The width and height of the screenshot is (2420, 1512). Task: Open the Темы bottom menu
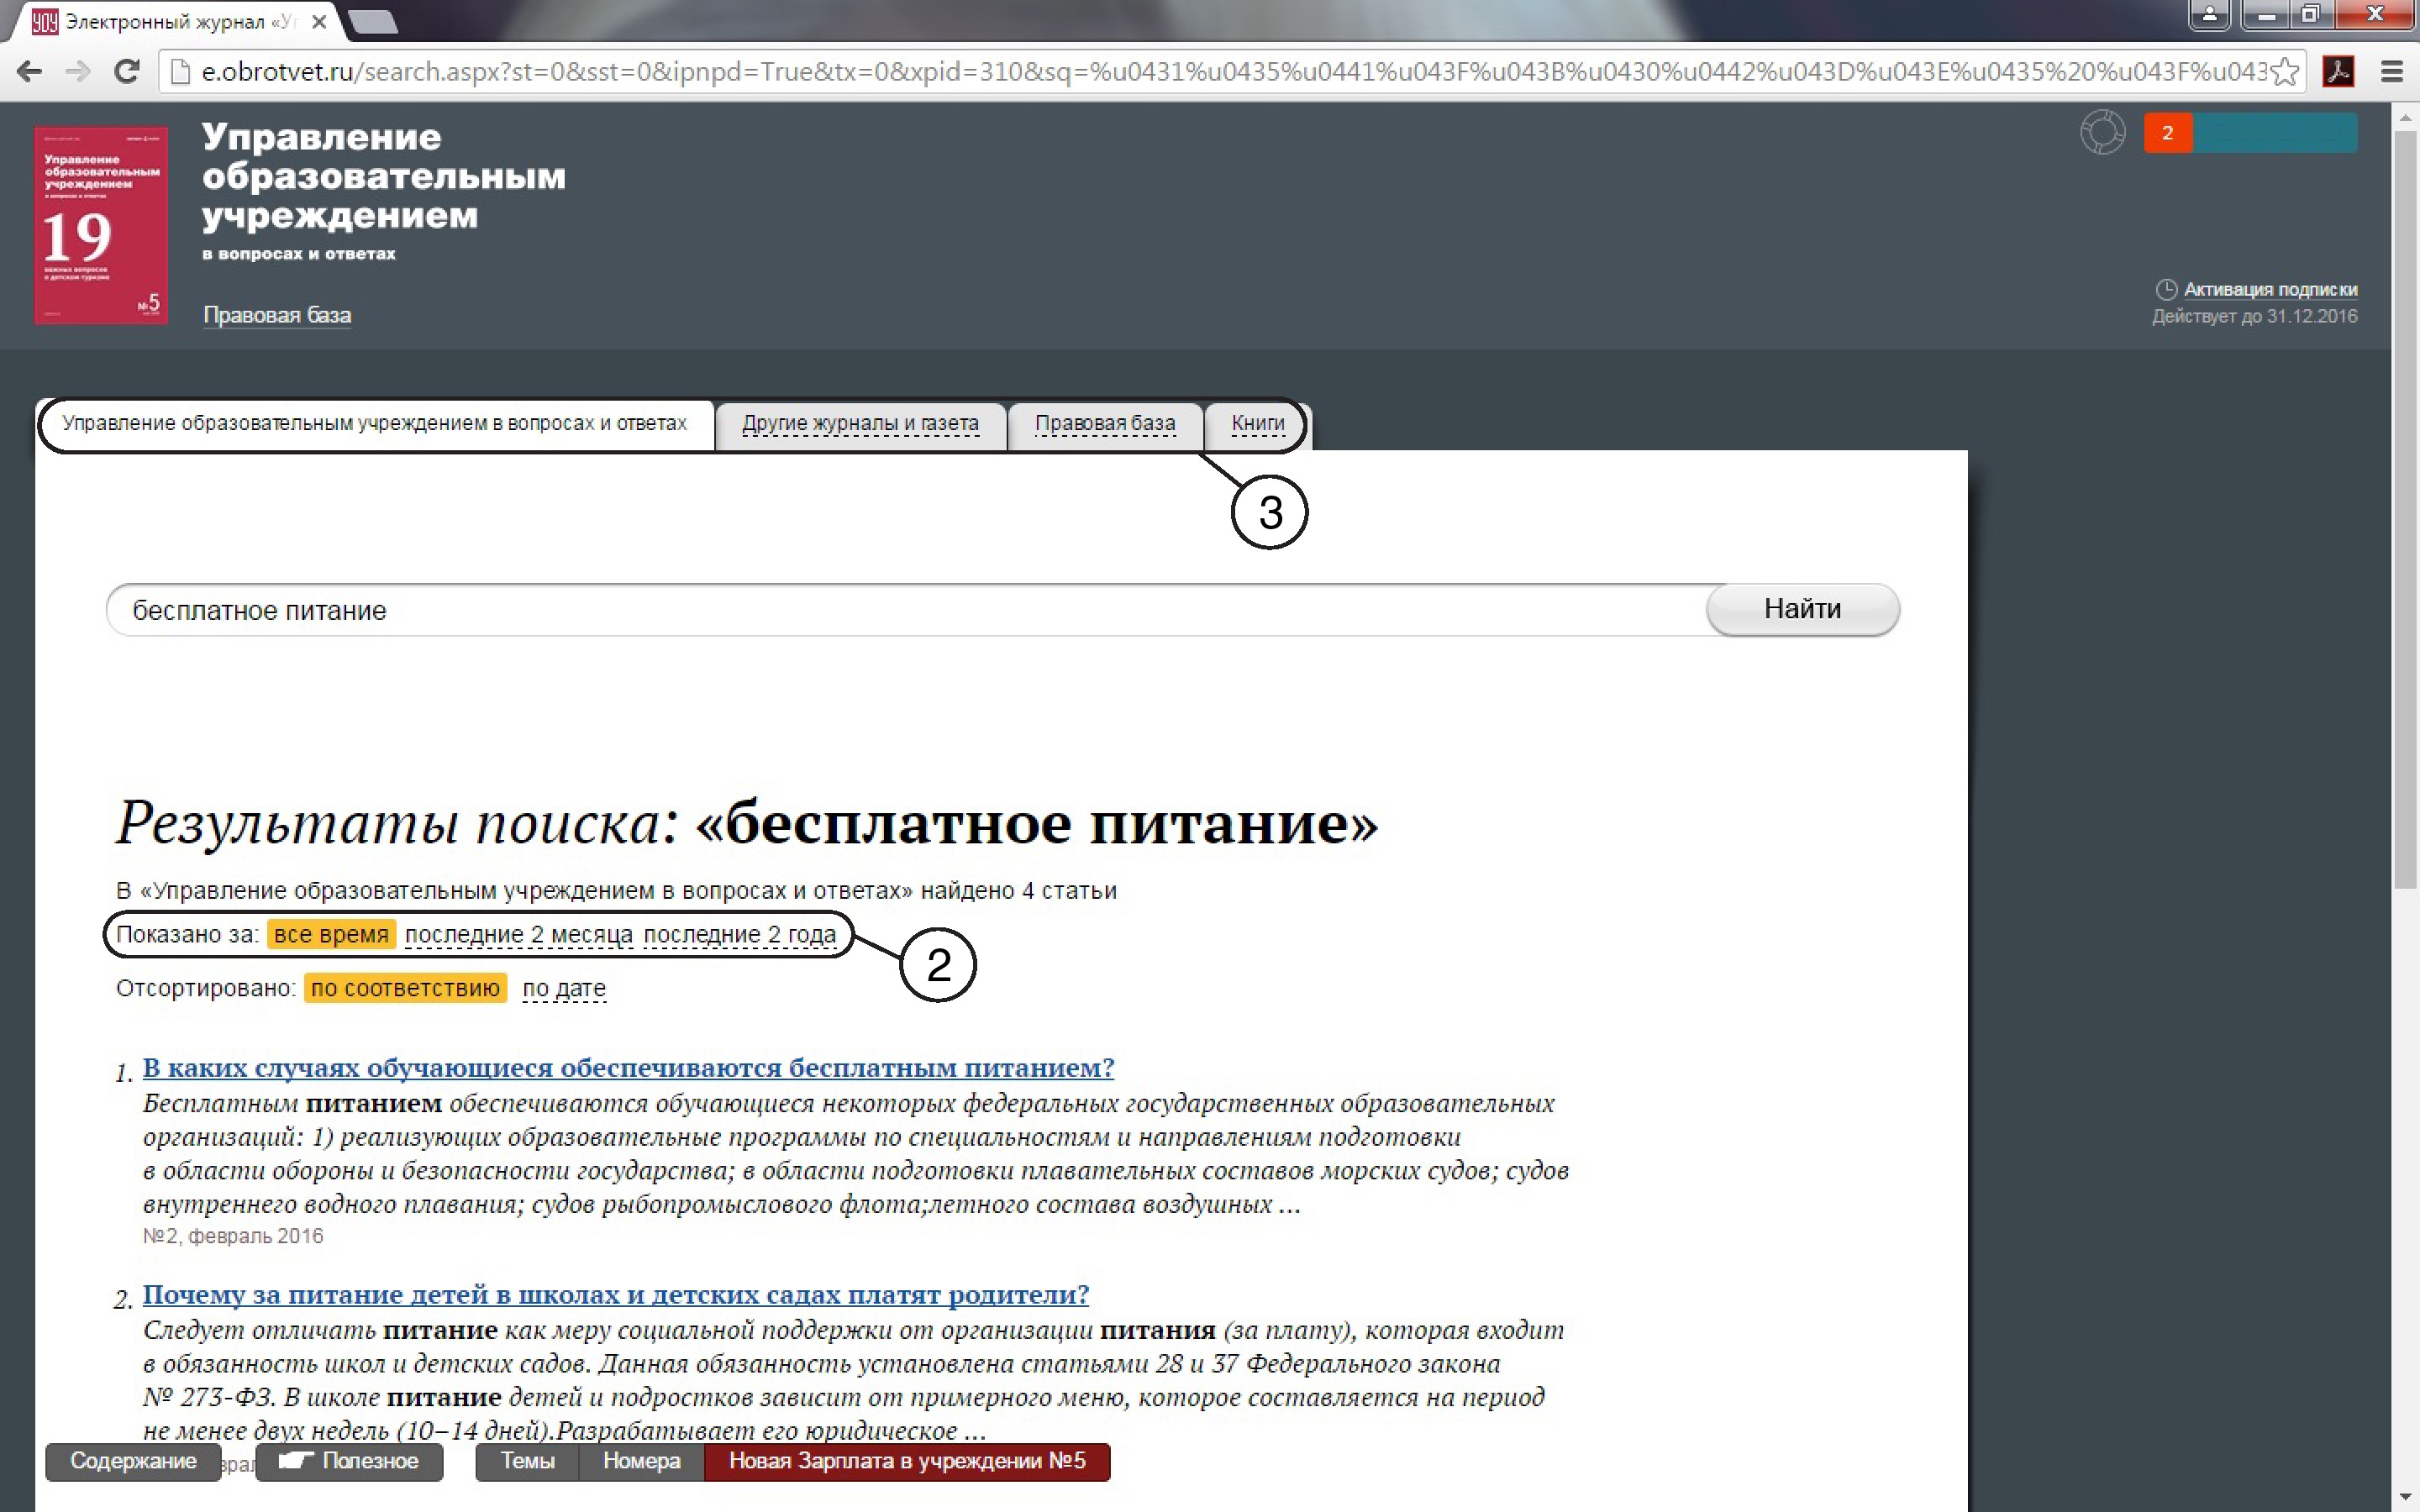point(527,1461)
